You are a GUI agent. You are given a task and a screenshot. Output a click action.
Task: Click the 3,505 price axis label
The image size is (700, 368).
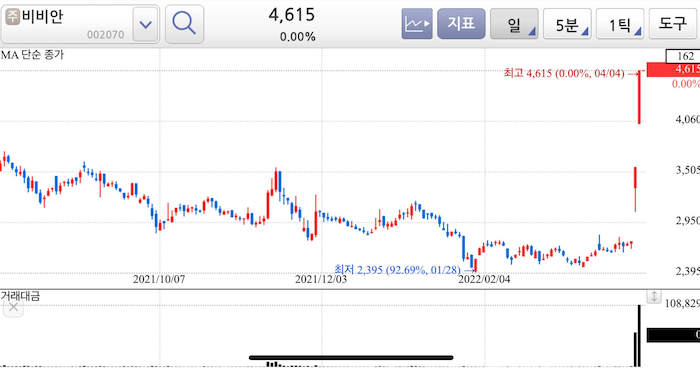tap(688, 170)
